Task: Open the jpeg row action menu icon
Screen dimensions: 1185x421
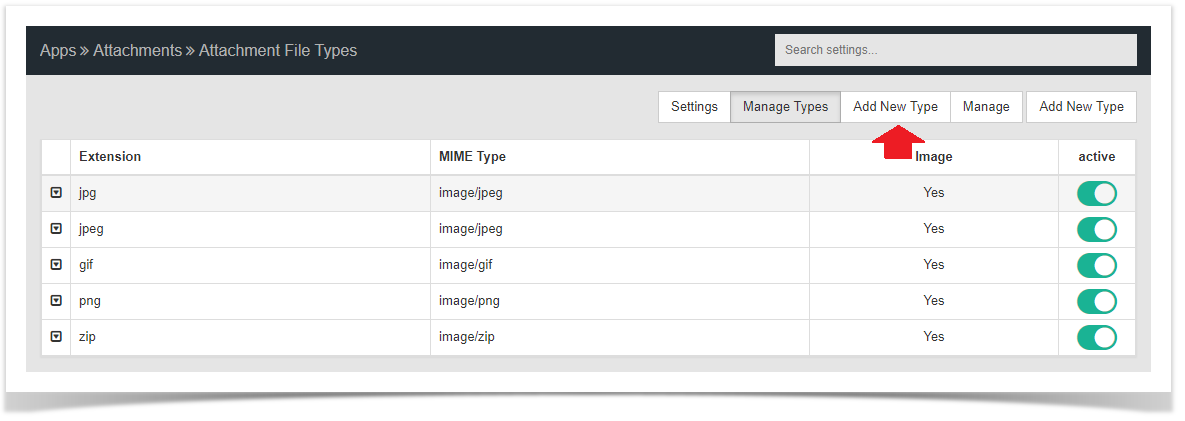Action: 56,228
